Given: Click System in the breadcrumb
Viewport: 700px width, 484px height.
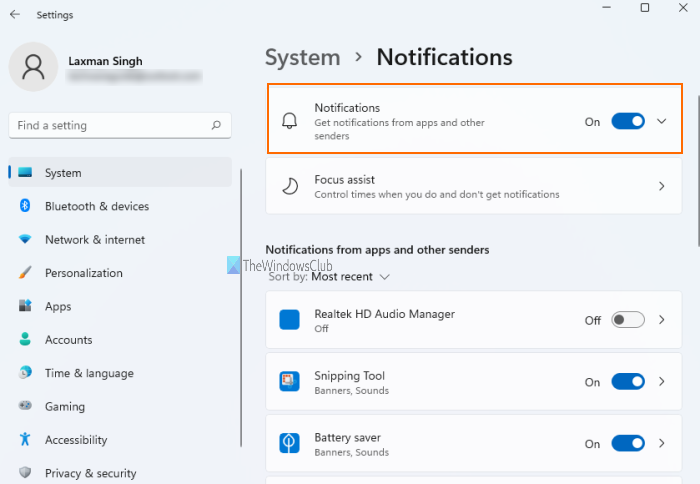Looking at the screenshot, I should [x=302, y=57].
